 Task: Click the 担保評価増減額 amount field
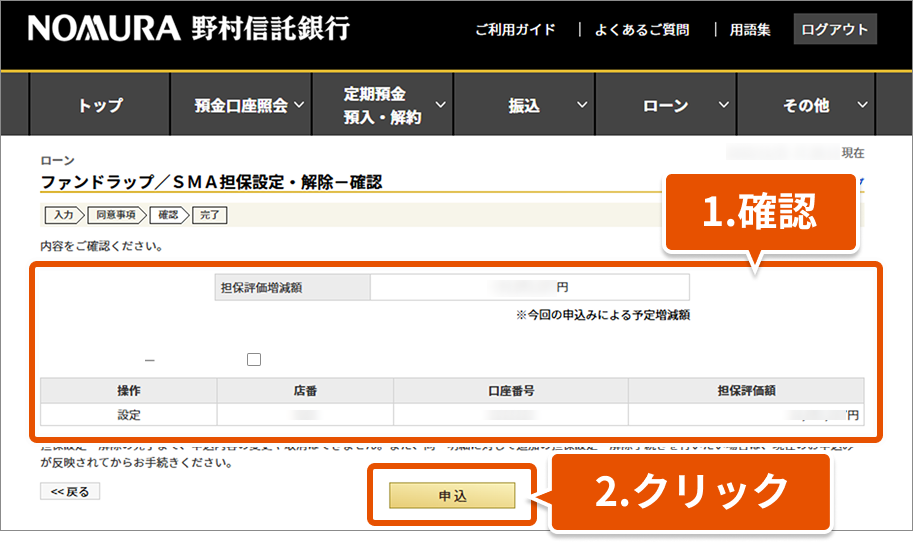[529, 288]
